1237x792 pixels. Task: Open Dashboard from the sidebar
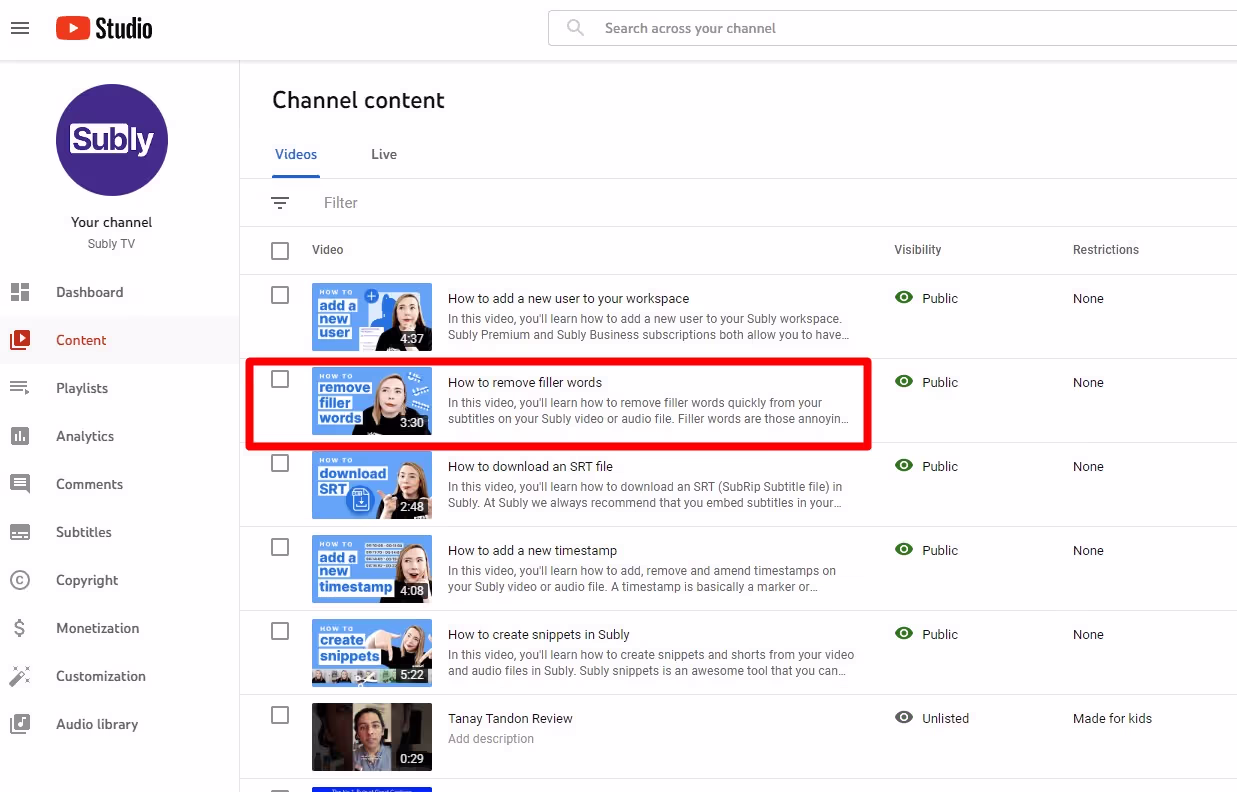(90, 292)
